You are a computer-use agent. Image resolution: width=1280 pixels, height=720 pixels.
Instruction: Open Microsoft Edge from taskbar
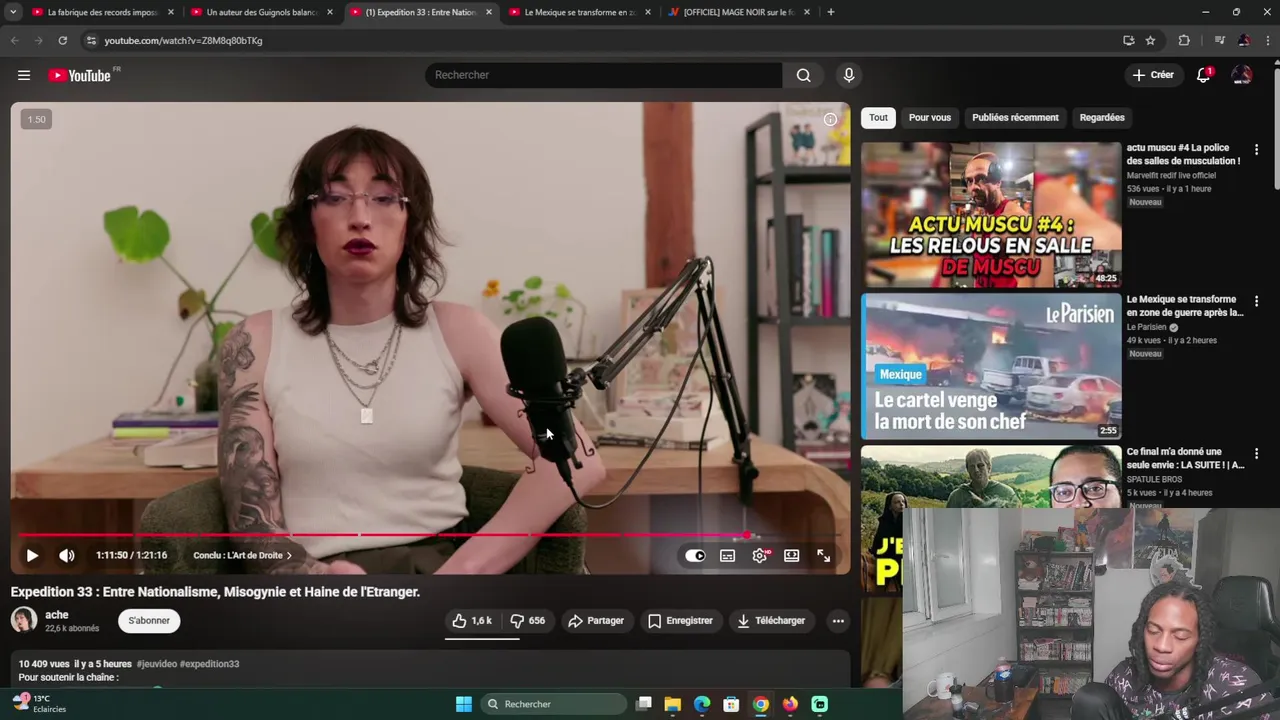[x=702, y=704]
